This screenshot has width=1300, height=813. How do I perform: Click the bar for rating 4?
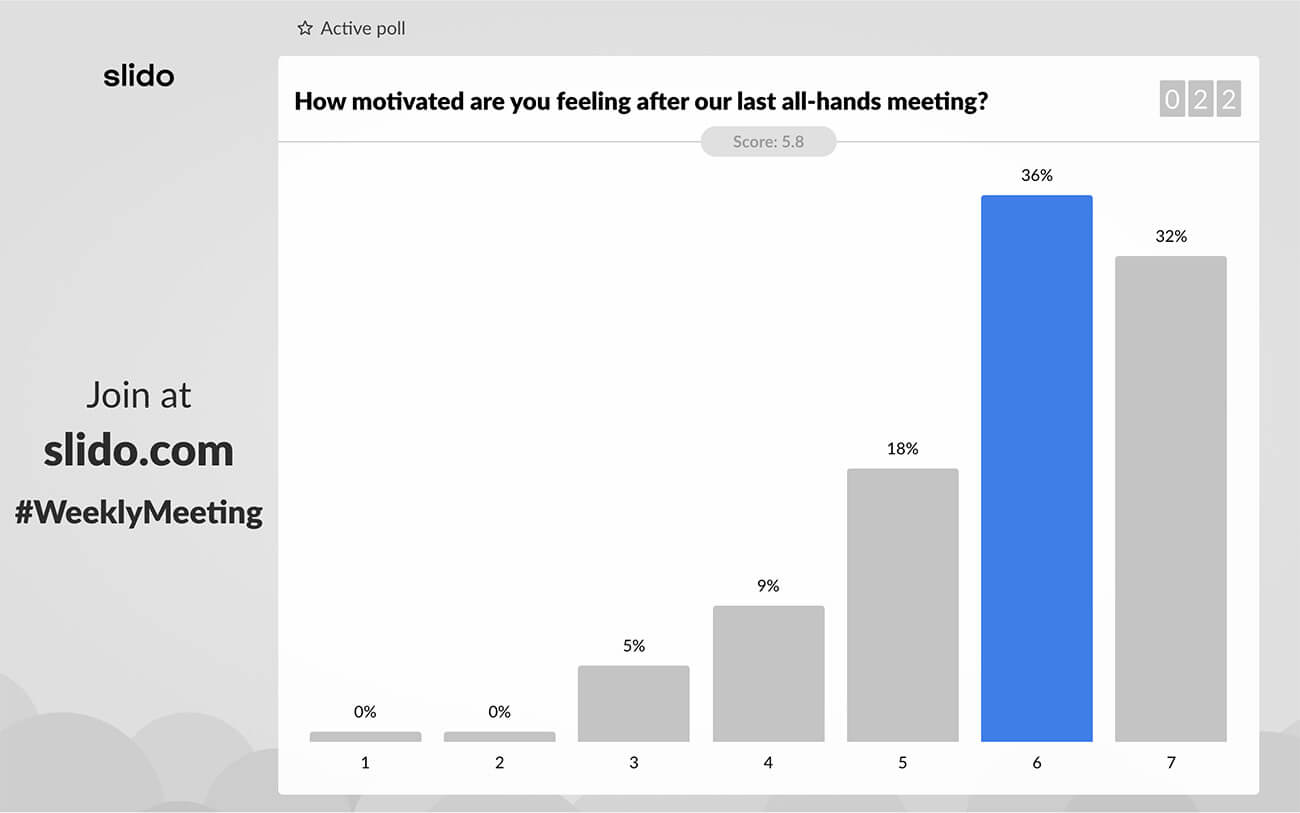pos(768,673)
